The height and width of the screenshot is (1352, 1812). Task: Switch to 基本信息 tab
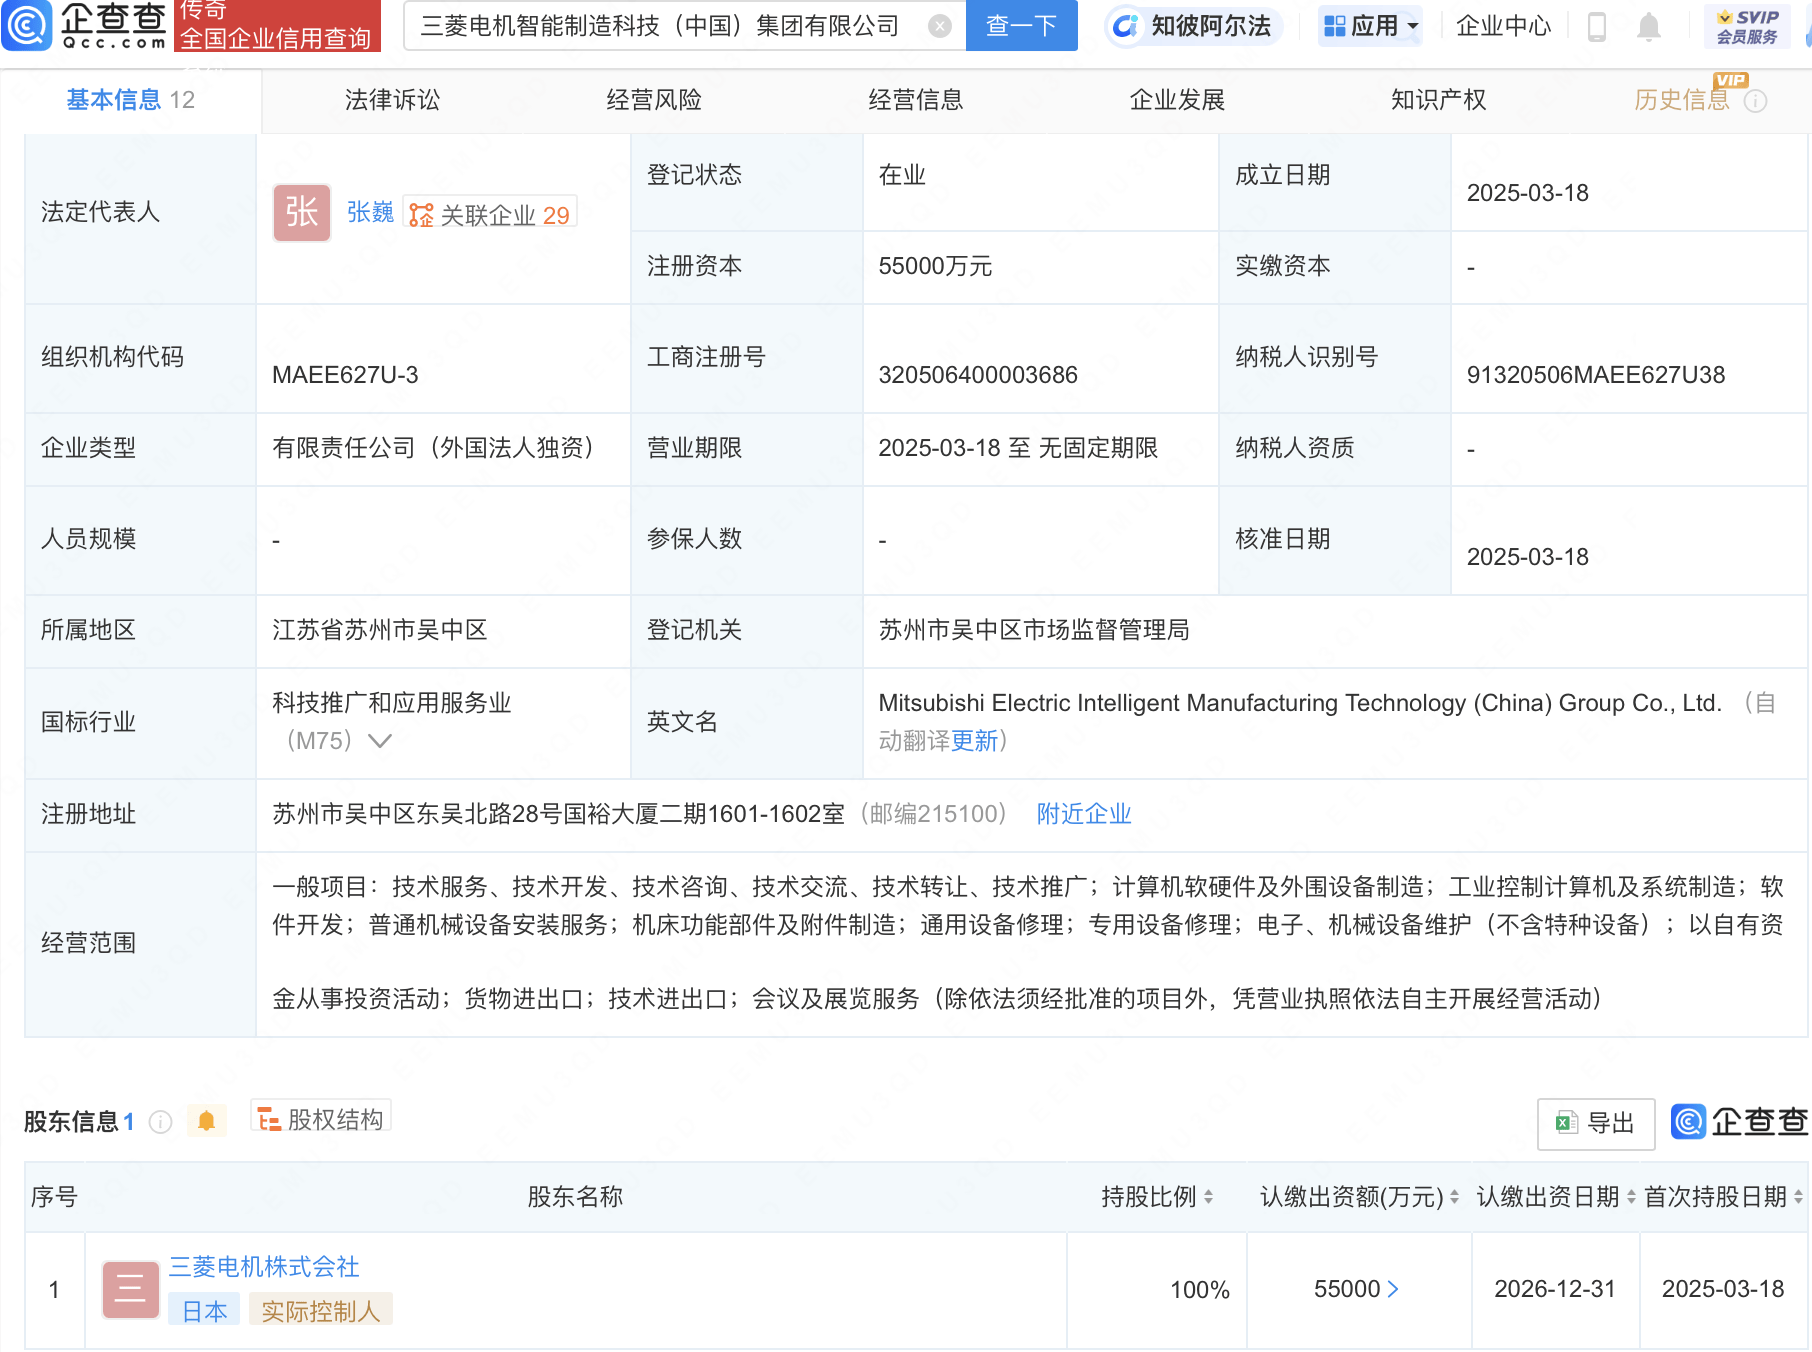[130, 100]
